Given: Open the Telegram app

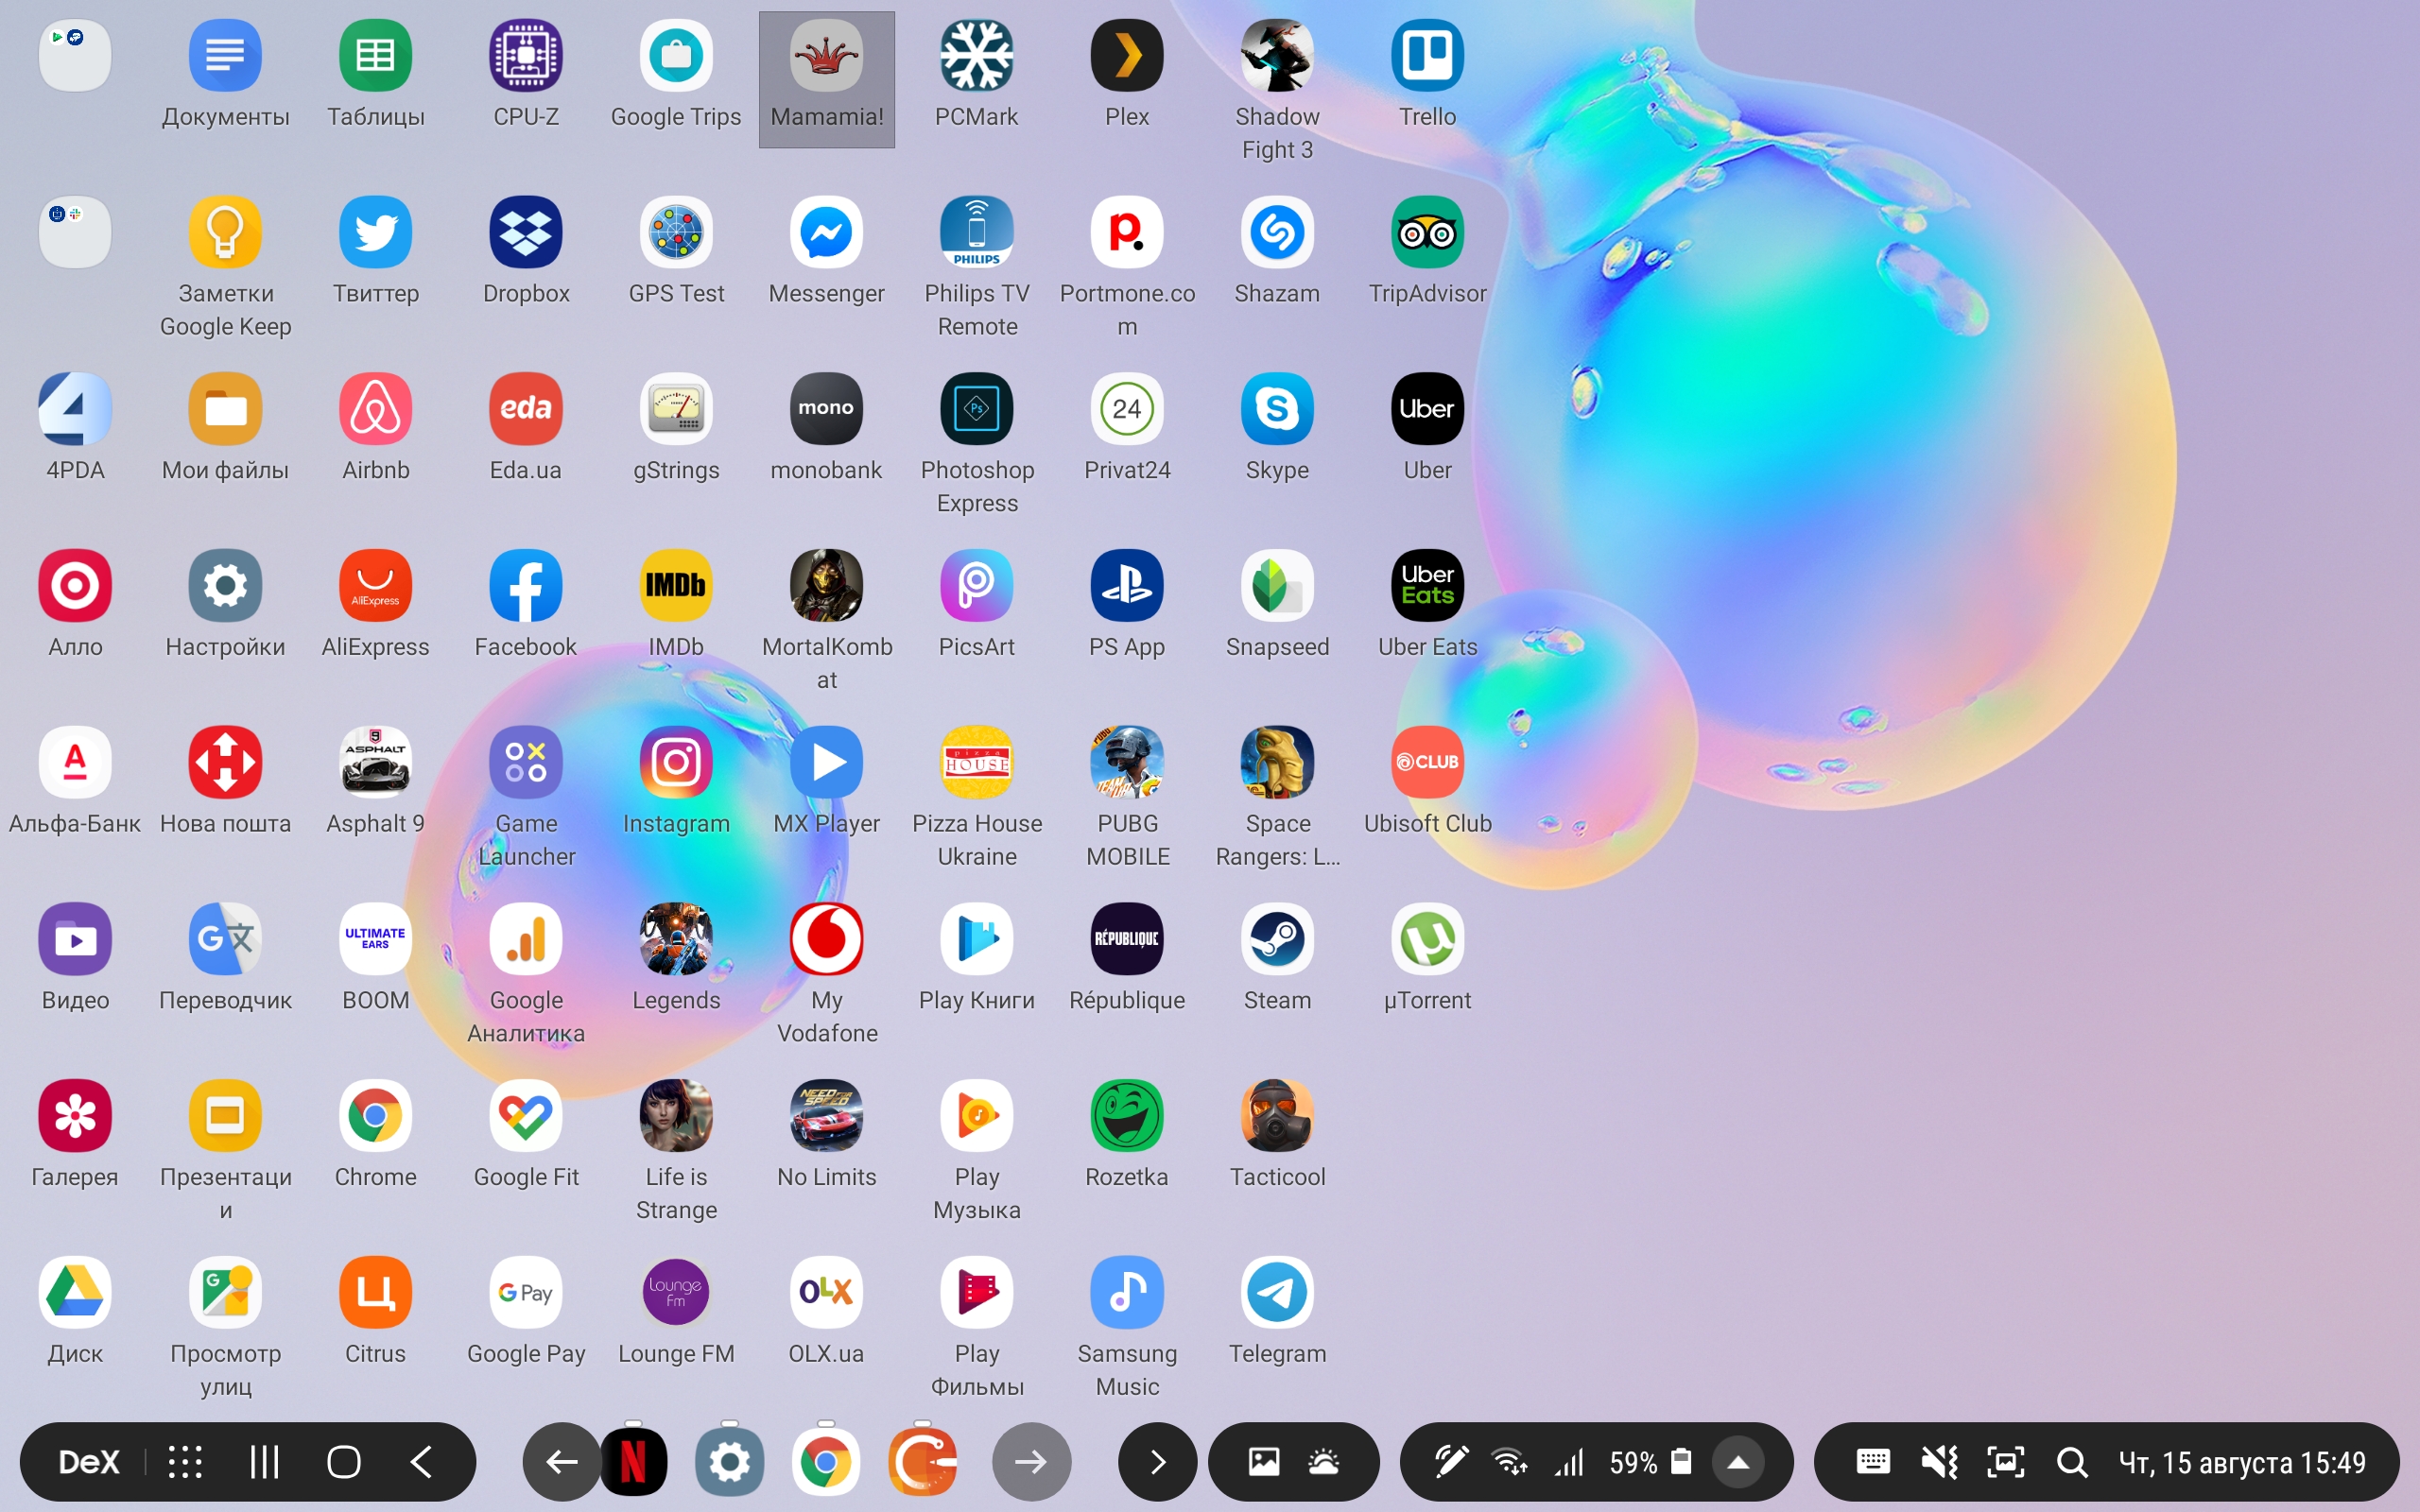Looking at the screenshot, I should 1277,1292.
